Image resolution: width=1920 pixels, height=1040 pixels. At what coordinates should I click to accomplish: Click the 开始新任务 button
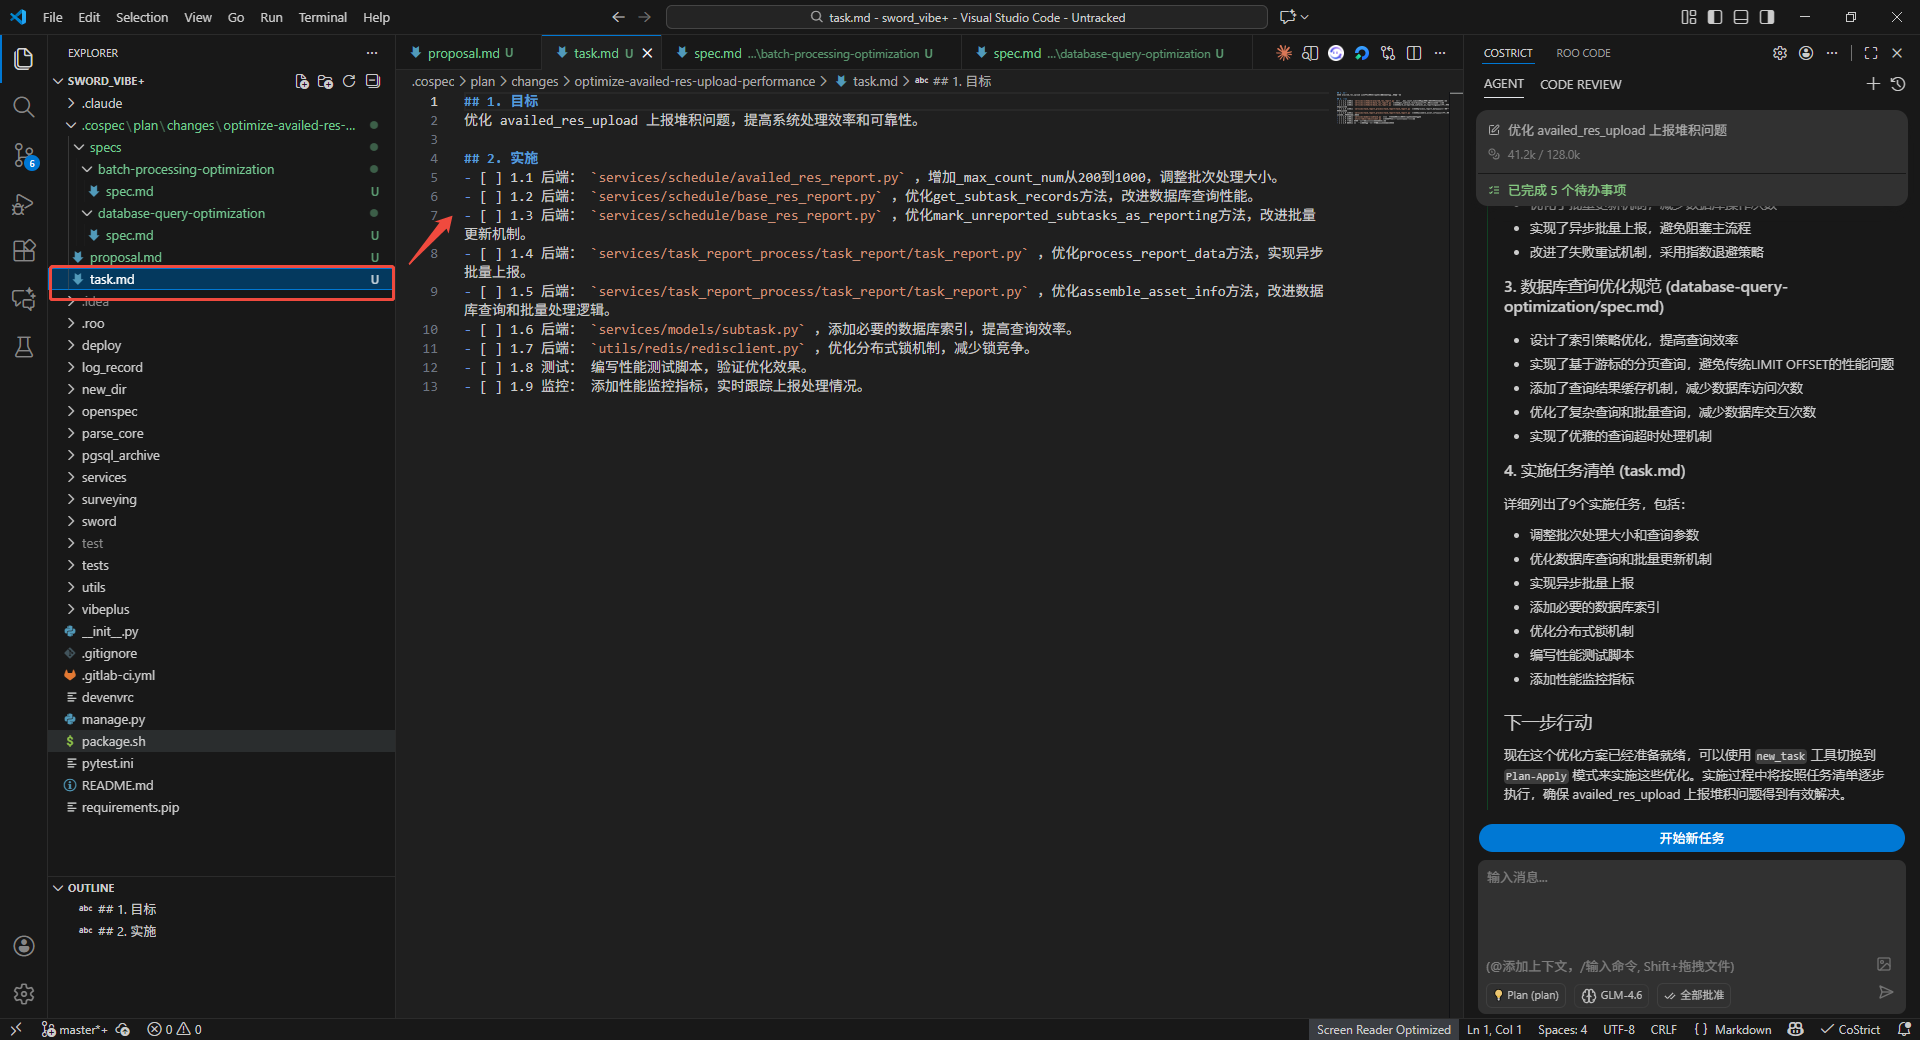point(1691,838)
